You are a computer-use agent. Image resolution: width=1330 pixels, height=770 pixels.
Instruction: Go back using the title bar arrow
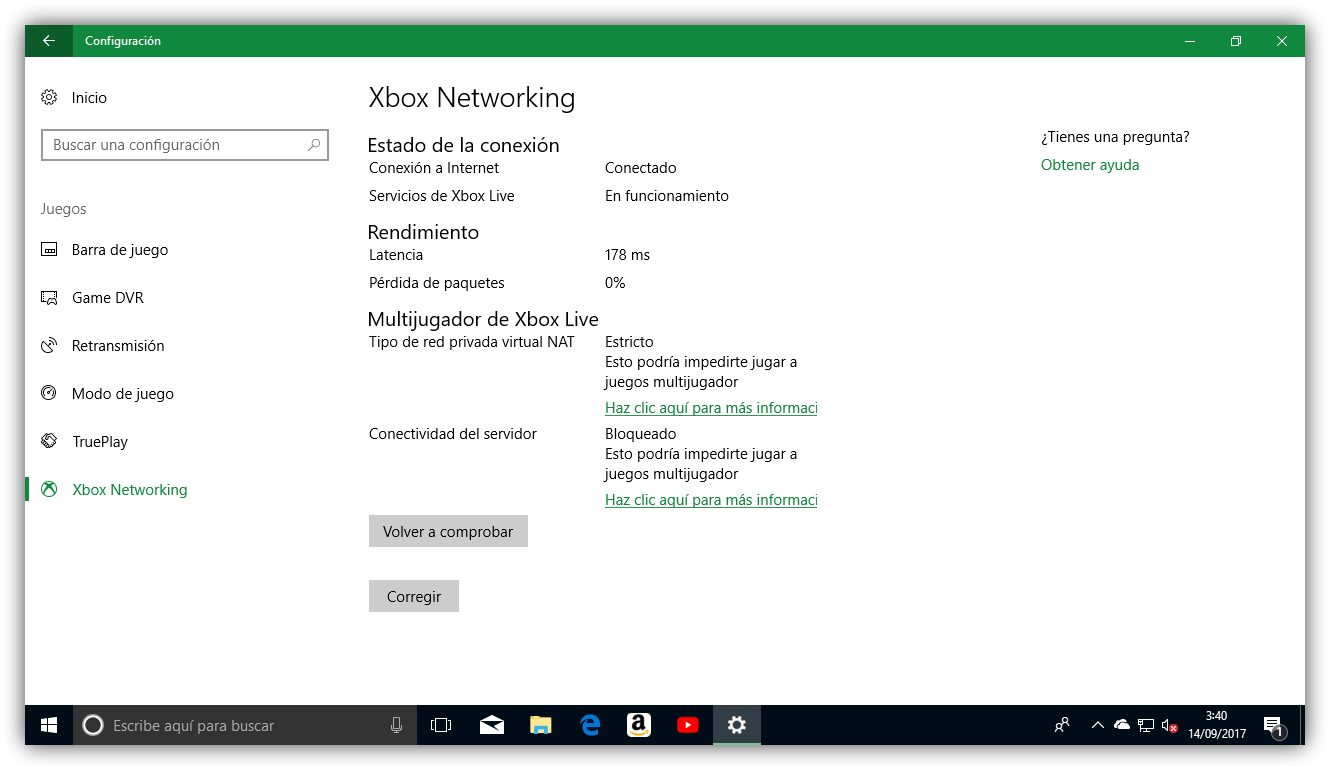[x=49, y=41]
